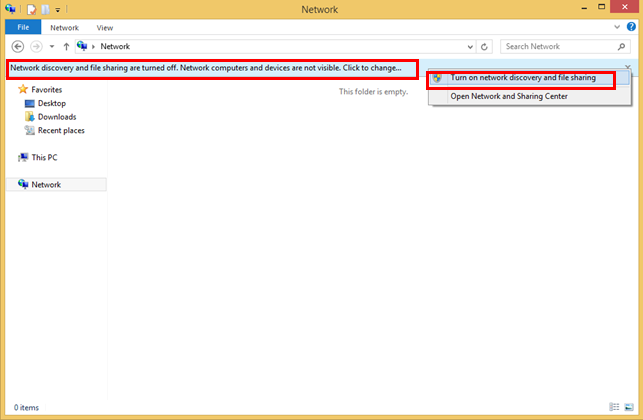The height and width of the screenshot is (420, 643).
Task: Open Windows Help question mark
Action: 631,27
